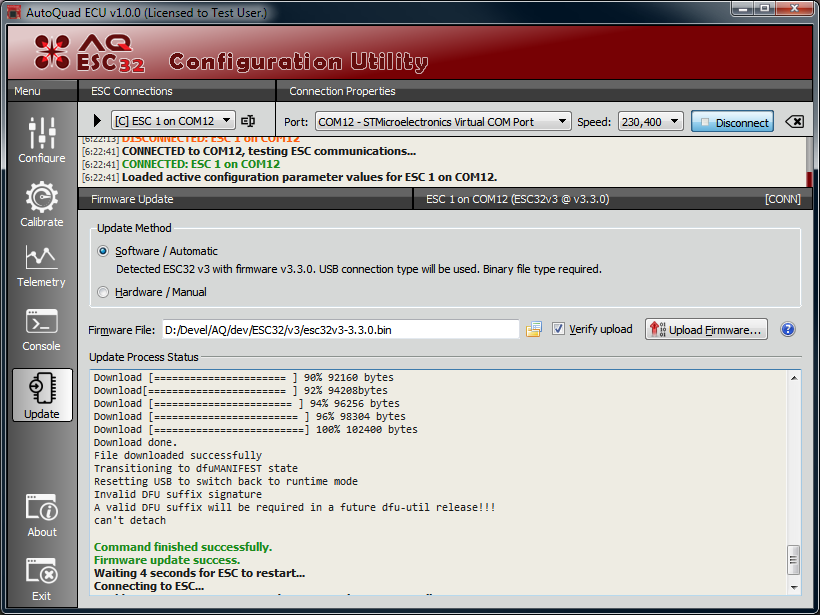
Task: Click the 'Update Method' group label
Action: (134, 228)
